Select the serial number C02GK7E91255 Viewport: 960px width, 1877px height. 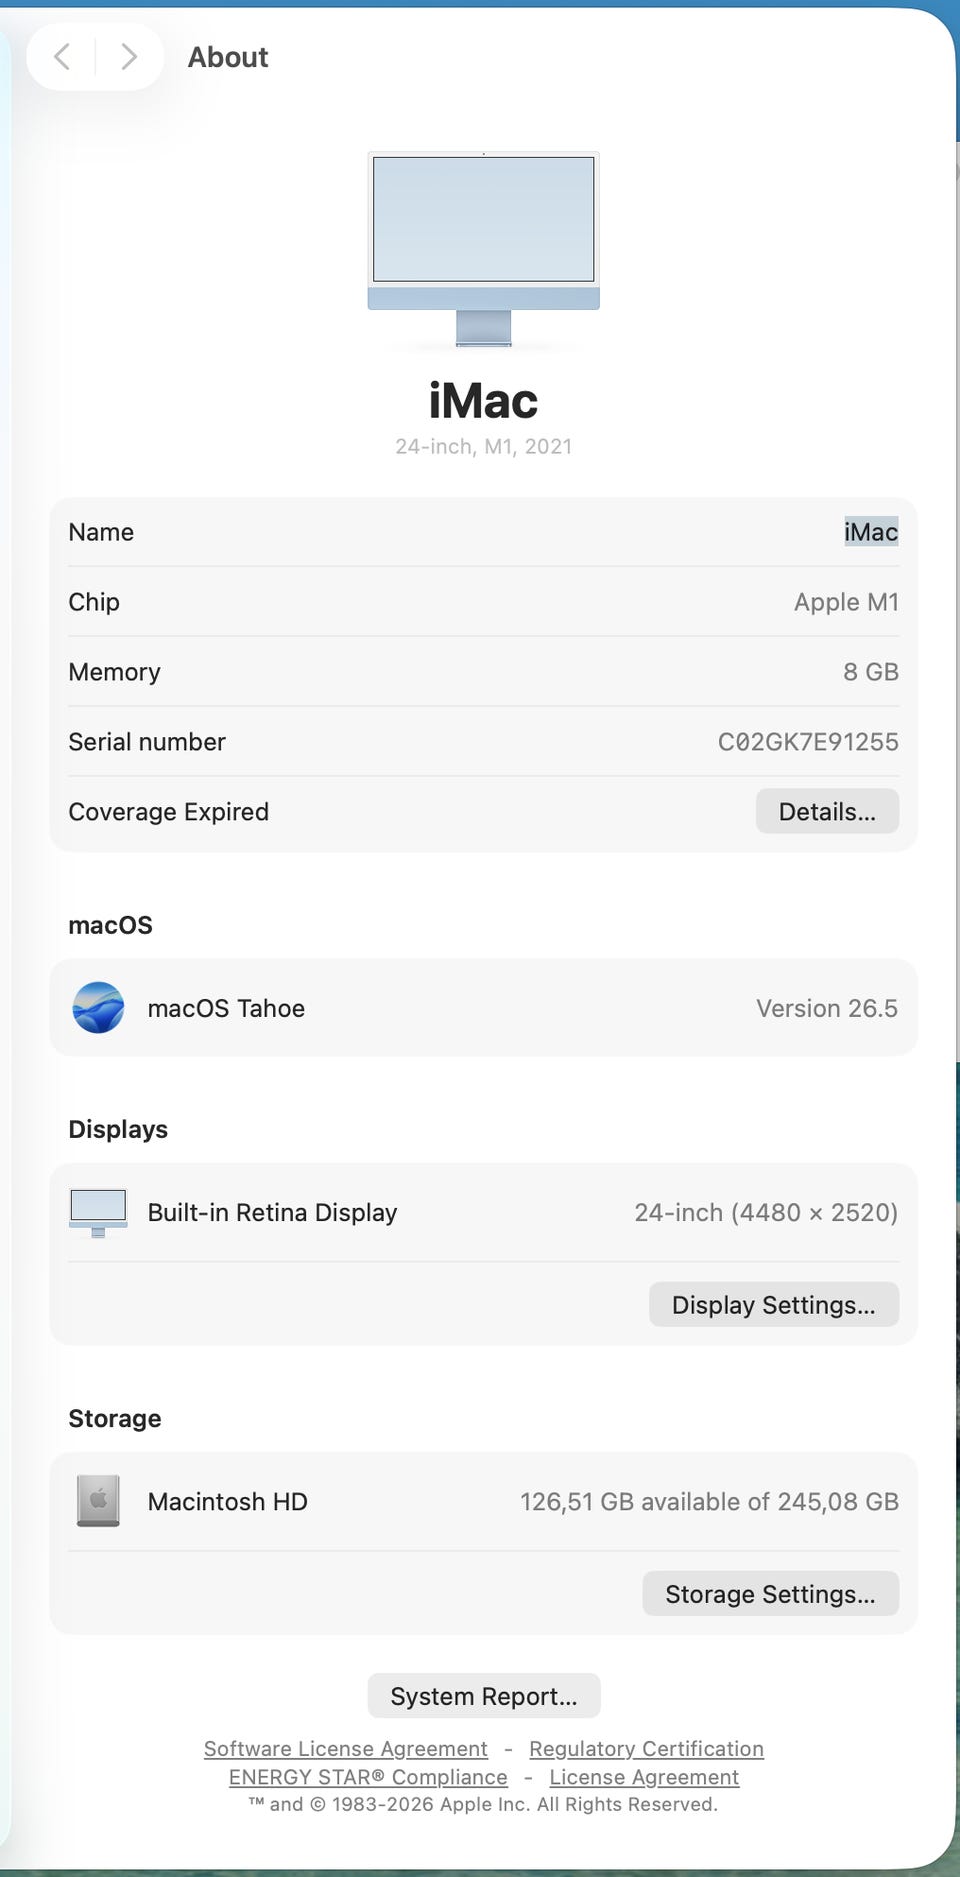808,742
